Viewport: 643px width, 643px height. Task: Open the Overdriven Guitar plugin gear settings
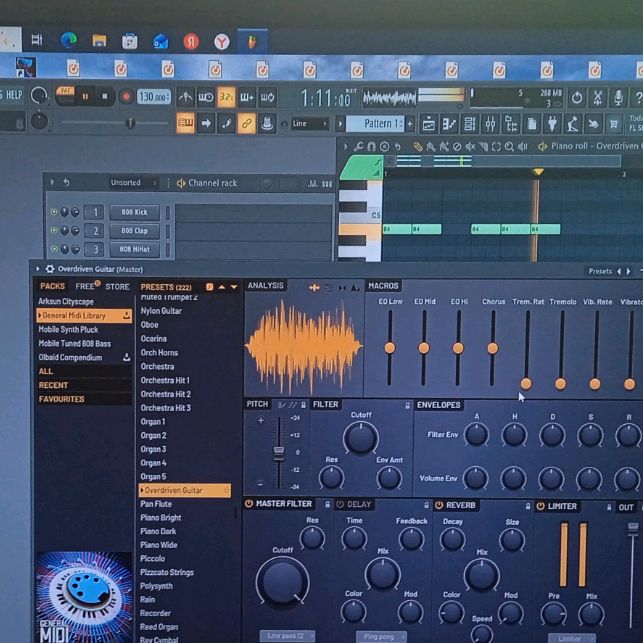pos(50,269)
